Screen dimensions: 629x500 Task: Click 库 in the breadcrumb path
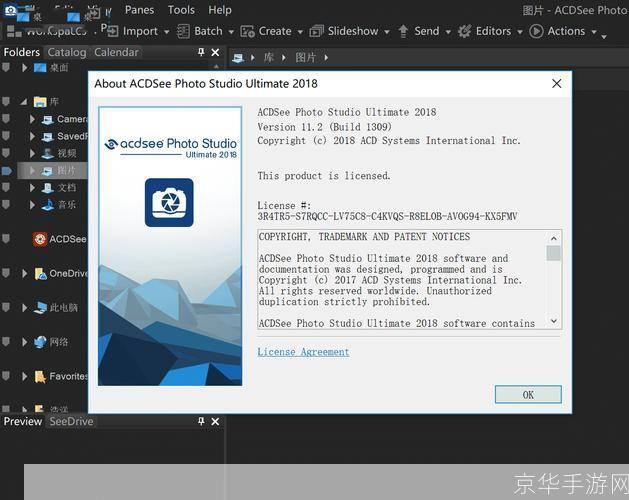[269, 58]
